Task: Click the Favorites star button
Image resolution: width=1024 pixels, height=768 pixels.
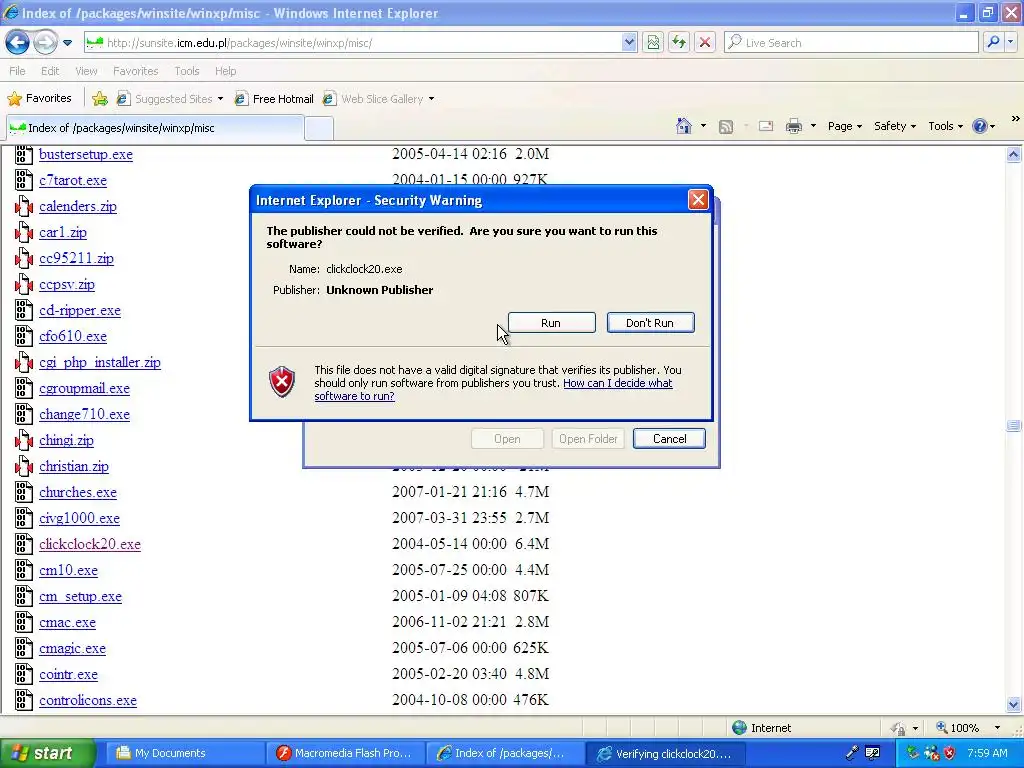Action: pos(39,99)
